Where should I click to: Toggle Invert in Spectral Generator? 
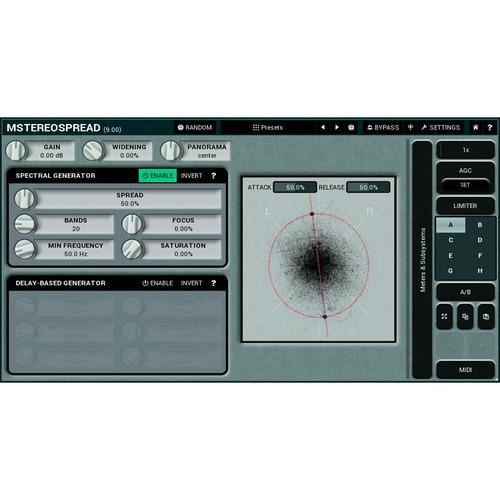coord(191,175)
